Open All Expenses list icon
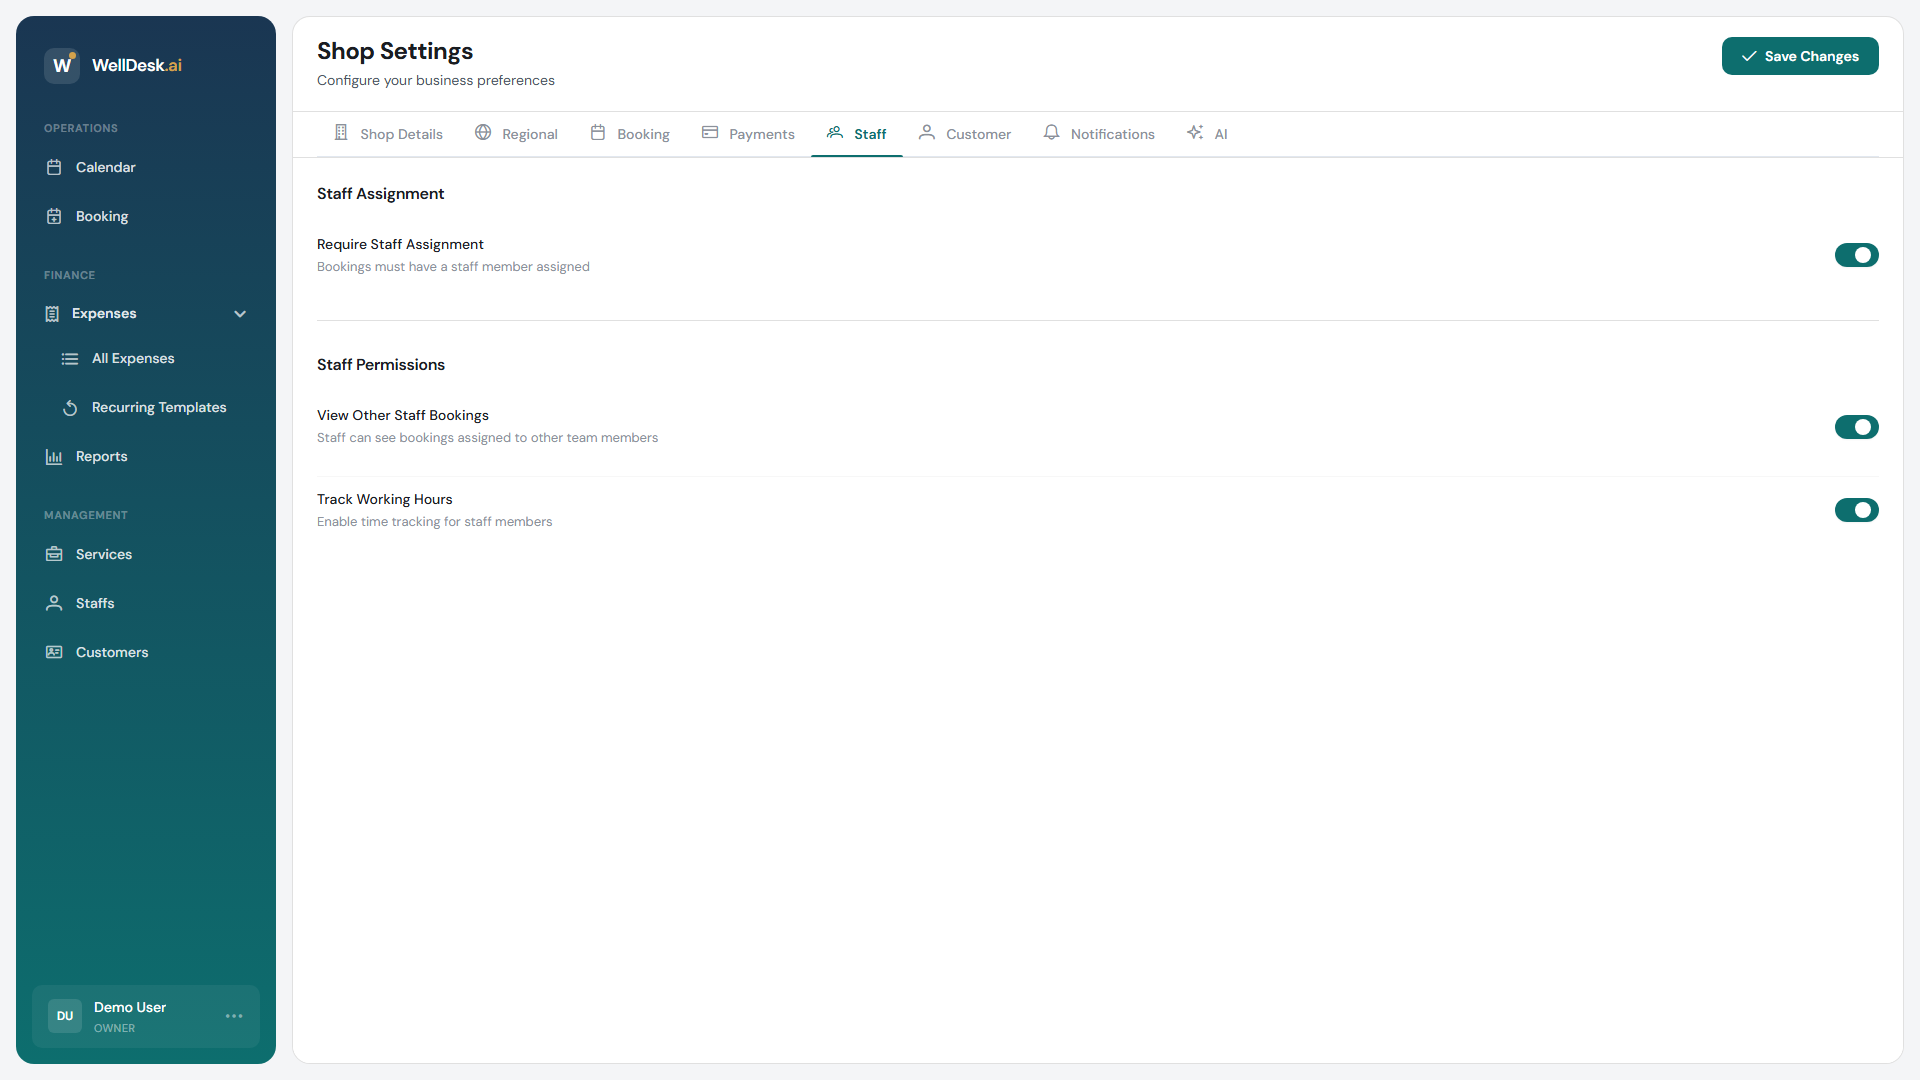The width and height of the screenshot is (1920, 1080). 69,358
